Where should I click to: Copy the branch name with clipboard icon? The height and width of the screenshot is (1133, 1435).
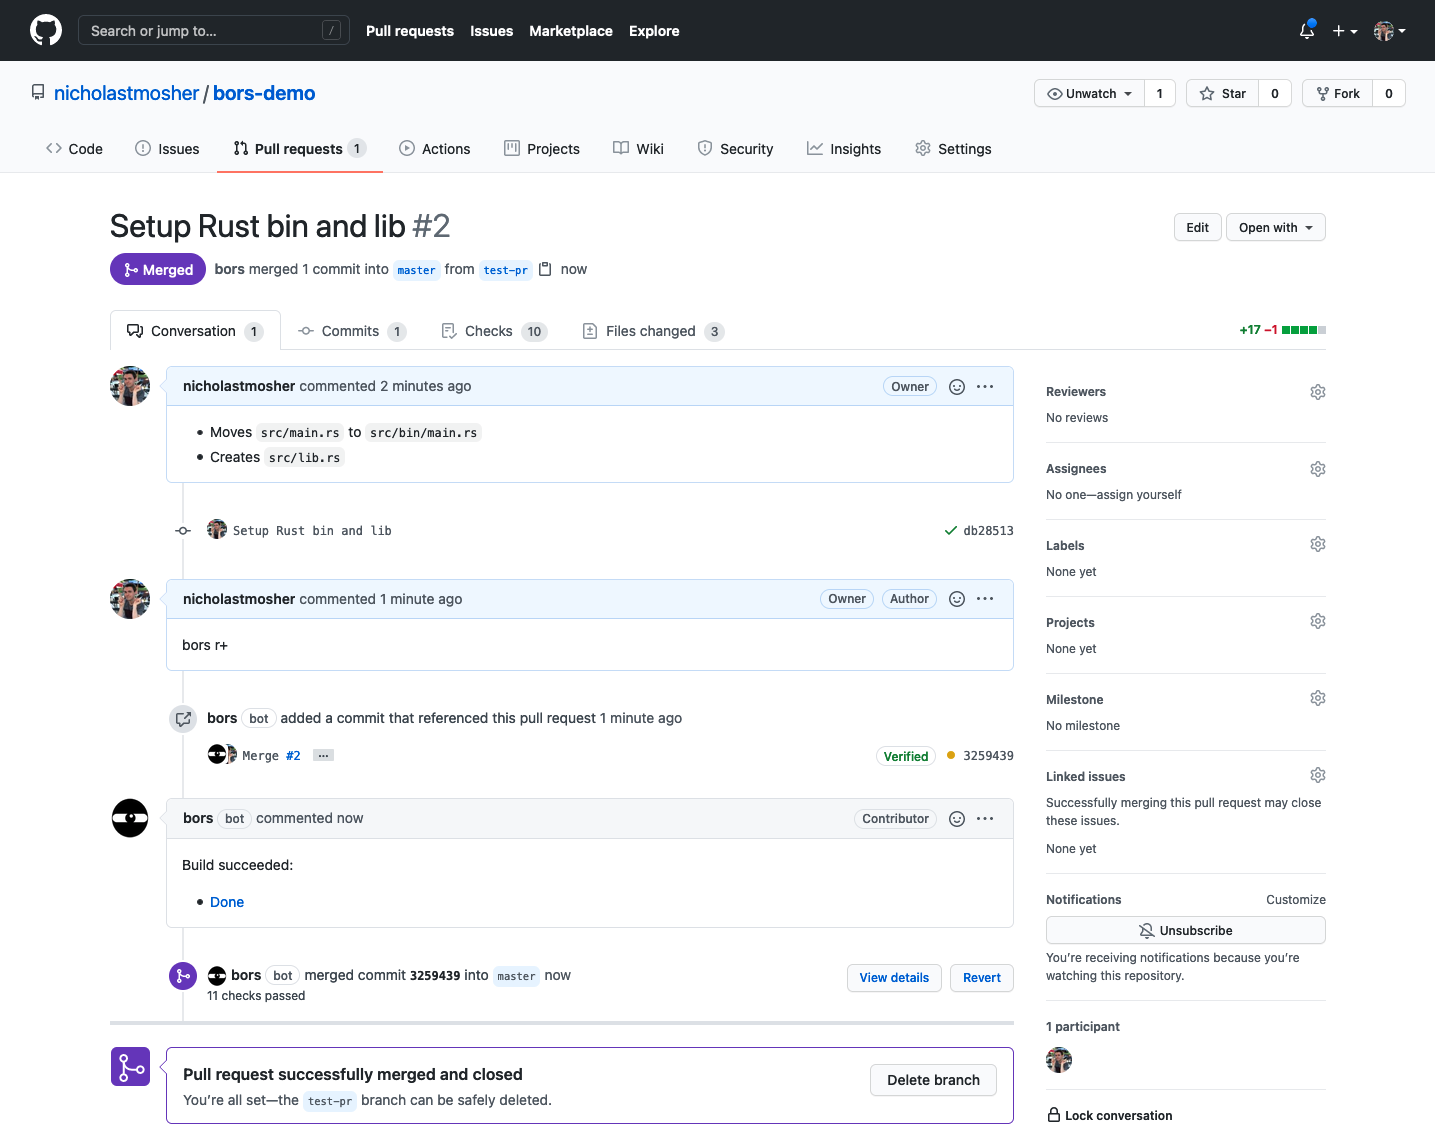[x=545, y=269]
